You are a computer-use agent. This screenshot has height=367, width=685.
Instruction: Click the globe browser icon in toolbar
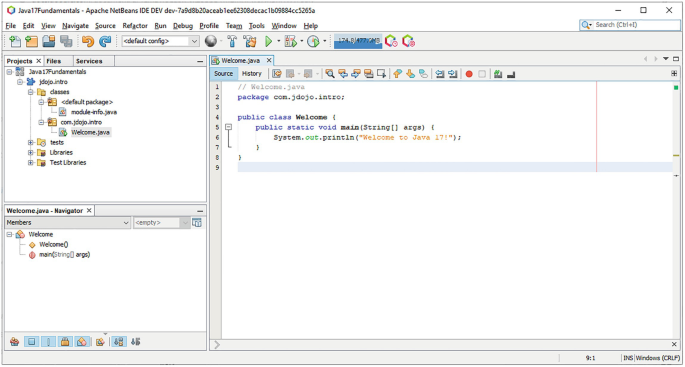[x=211, y=42]
